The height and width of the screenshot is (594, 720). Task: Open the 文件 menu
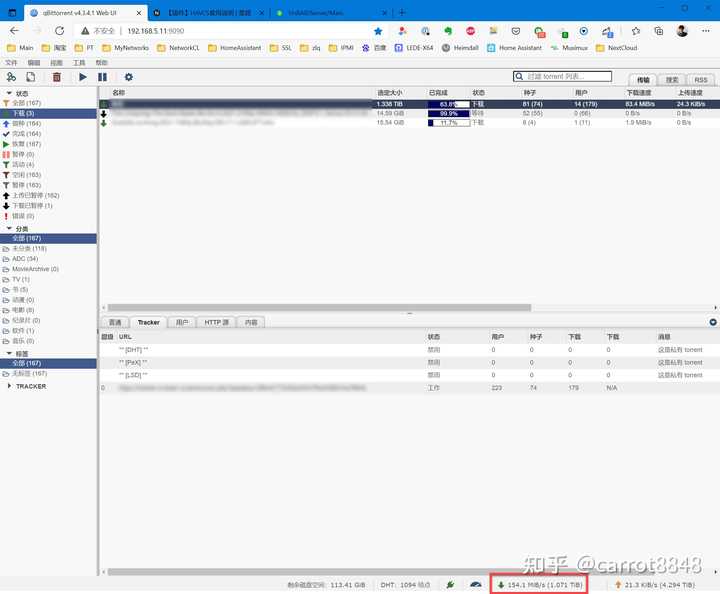[11, 62]
